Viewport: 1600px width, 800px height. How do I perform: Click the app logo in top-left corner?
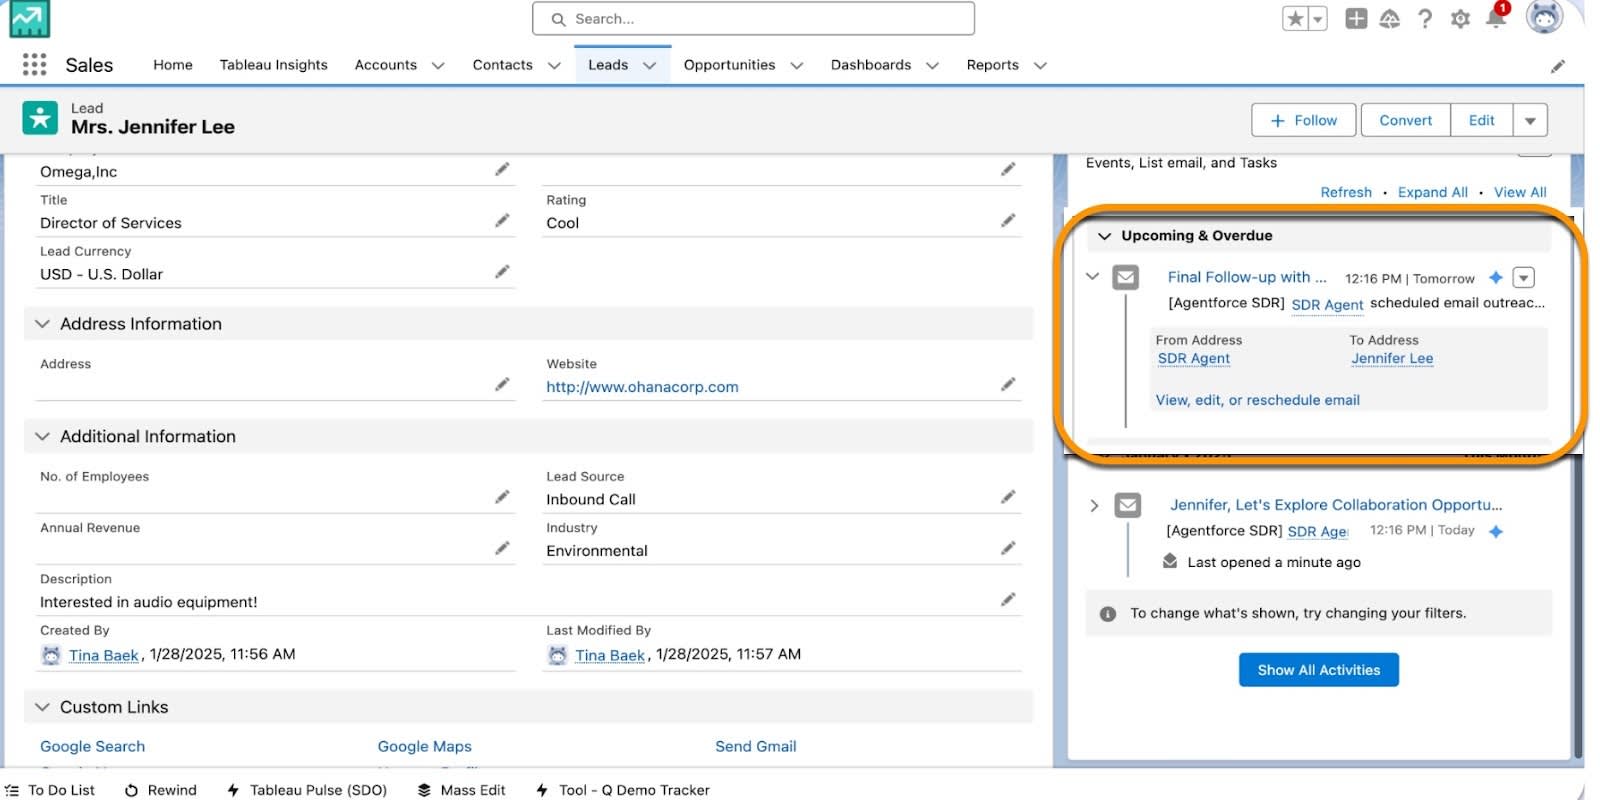pyautogui.click(x=30, y=19)
